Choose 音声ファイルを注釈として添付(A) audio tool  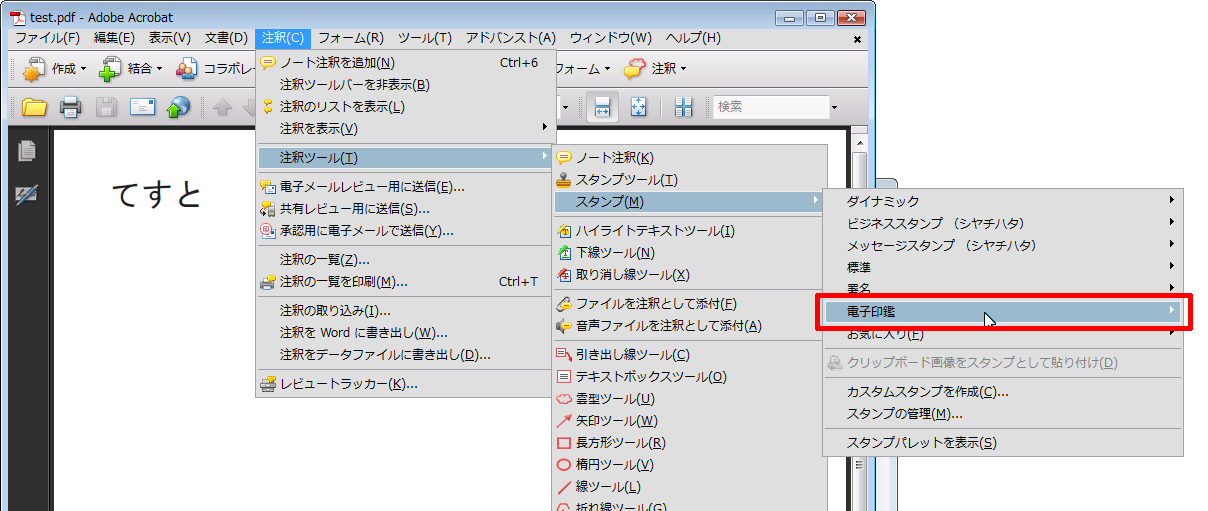click(691, 326)
